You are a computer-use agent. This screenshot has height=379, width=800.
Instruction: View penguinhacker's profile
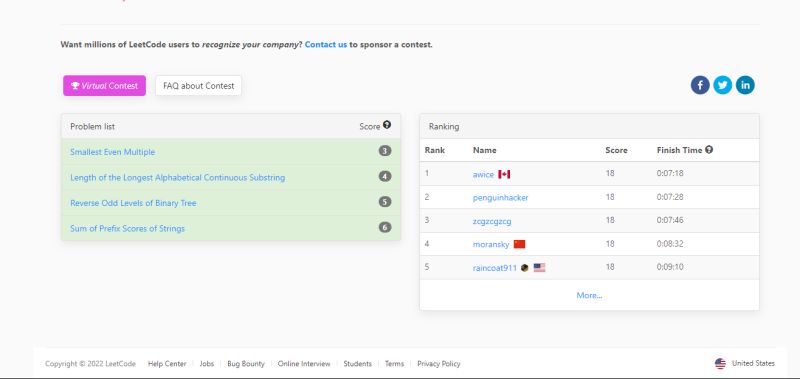[501, 197]
